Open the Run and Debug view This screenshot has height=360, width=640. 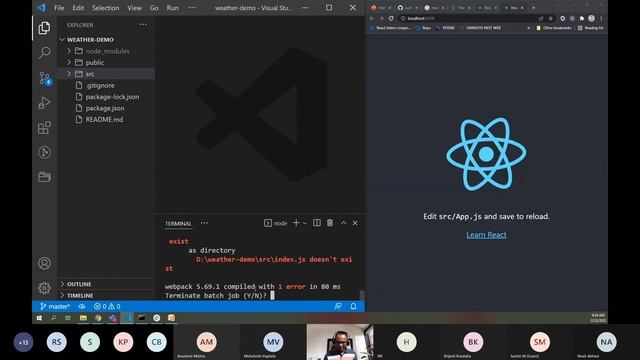pos(44,103)
